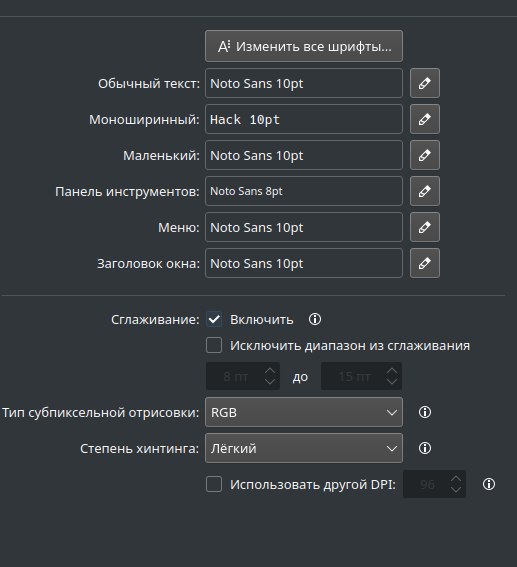Edit the Заголовок окна font with pencil icon
This screenshot has width=517, height=567.
tap(425, 263)
